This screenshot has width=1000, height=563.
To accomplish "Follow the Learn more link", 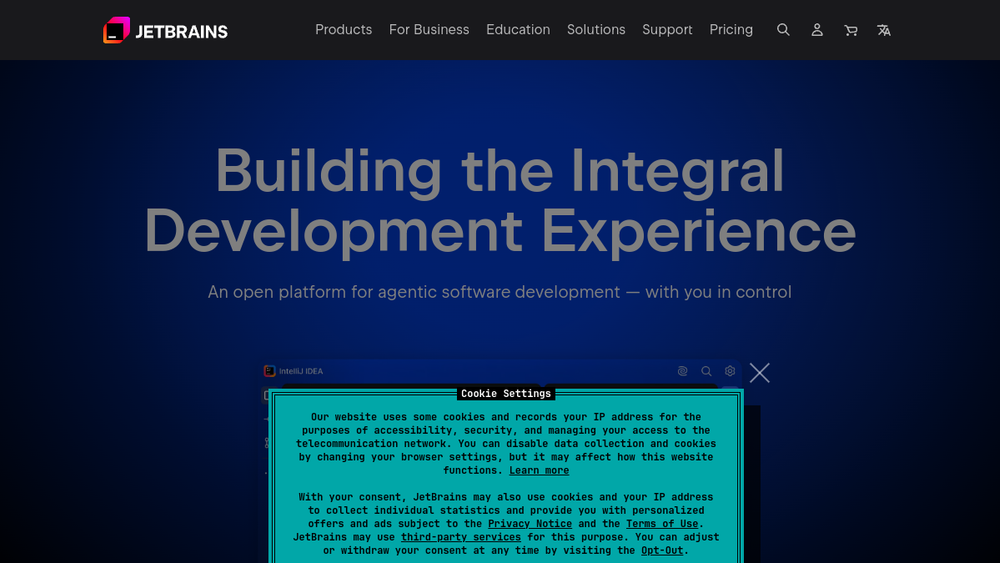I will pyautogui.click(x=539, y=471).
